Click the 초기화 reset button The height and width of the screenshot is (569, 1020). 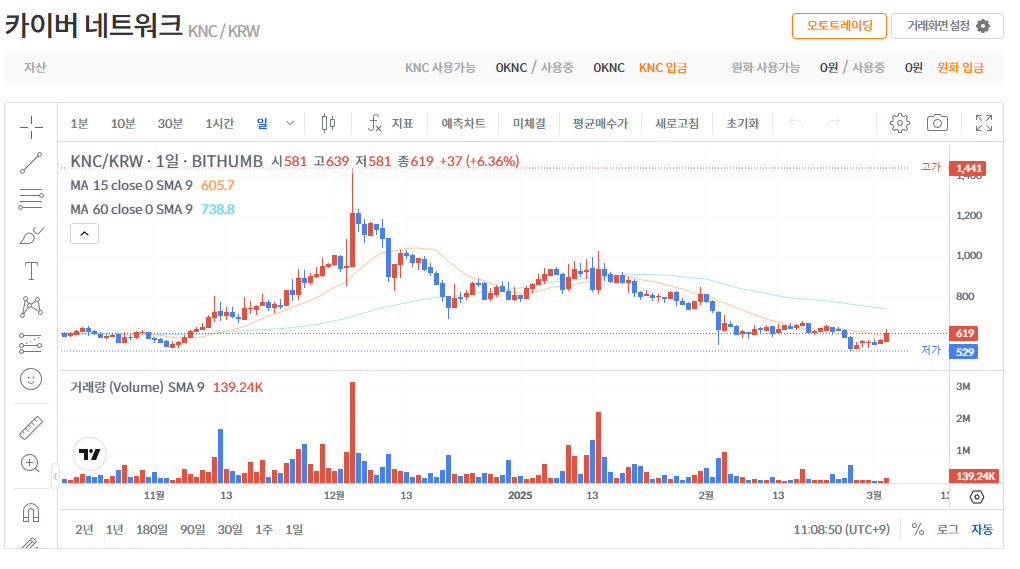pyautogui.click(x=743, y=123)
